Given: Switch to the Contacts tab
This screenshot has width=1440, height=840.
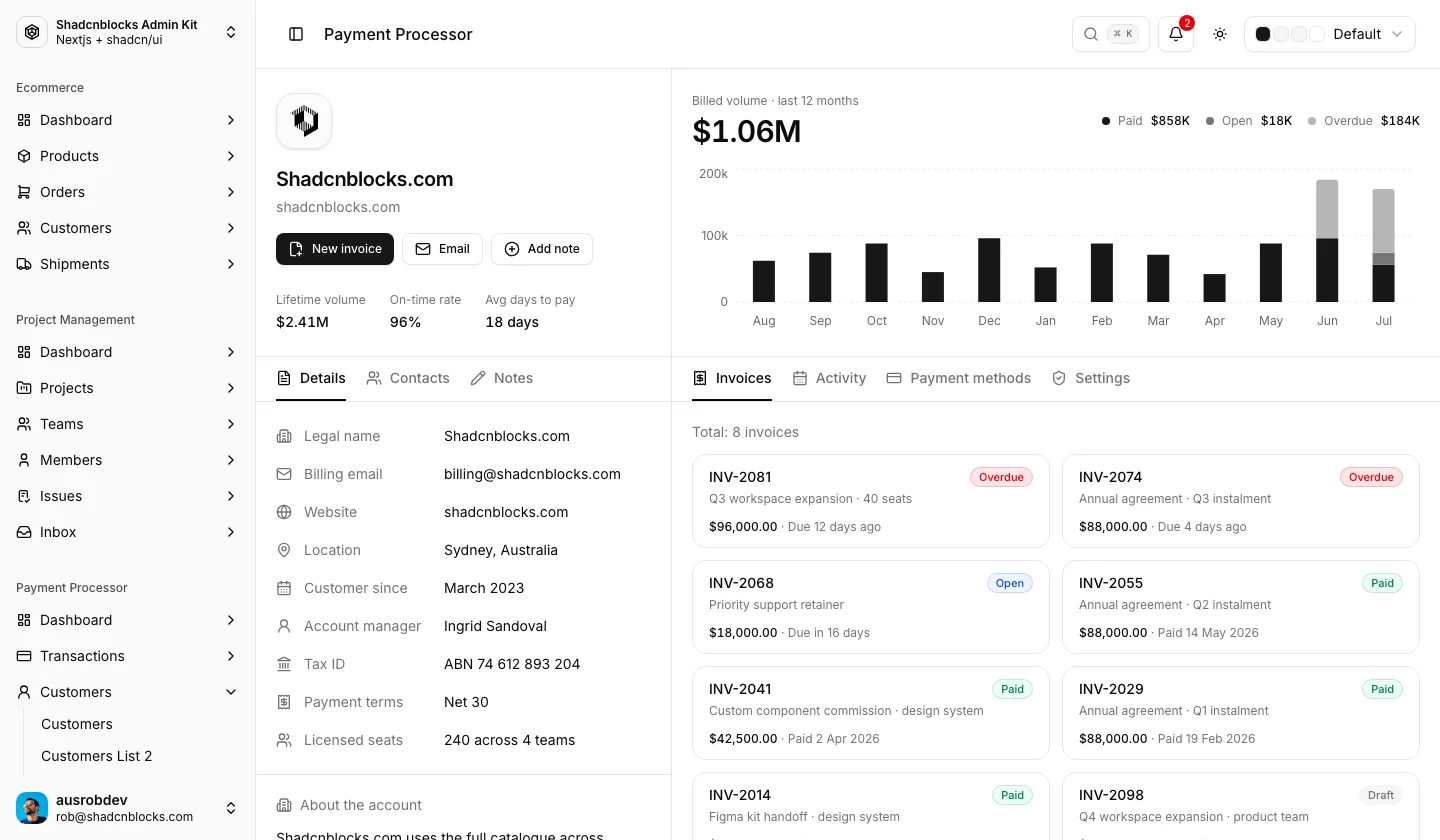Looking at the screenshot, I should click(x=408, y=378).
